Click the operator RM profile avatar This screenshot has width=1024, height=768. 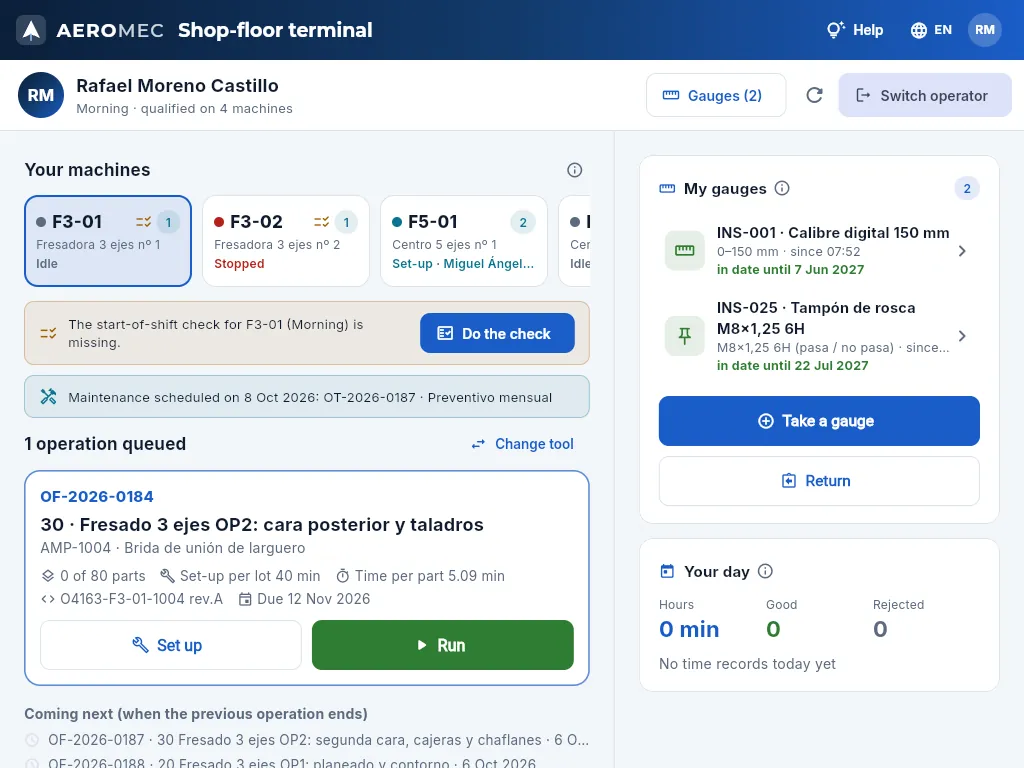40,95
